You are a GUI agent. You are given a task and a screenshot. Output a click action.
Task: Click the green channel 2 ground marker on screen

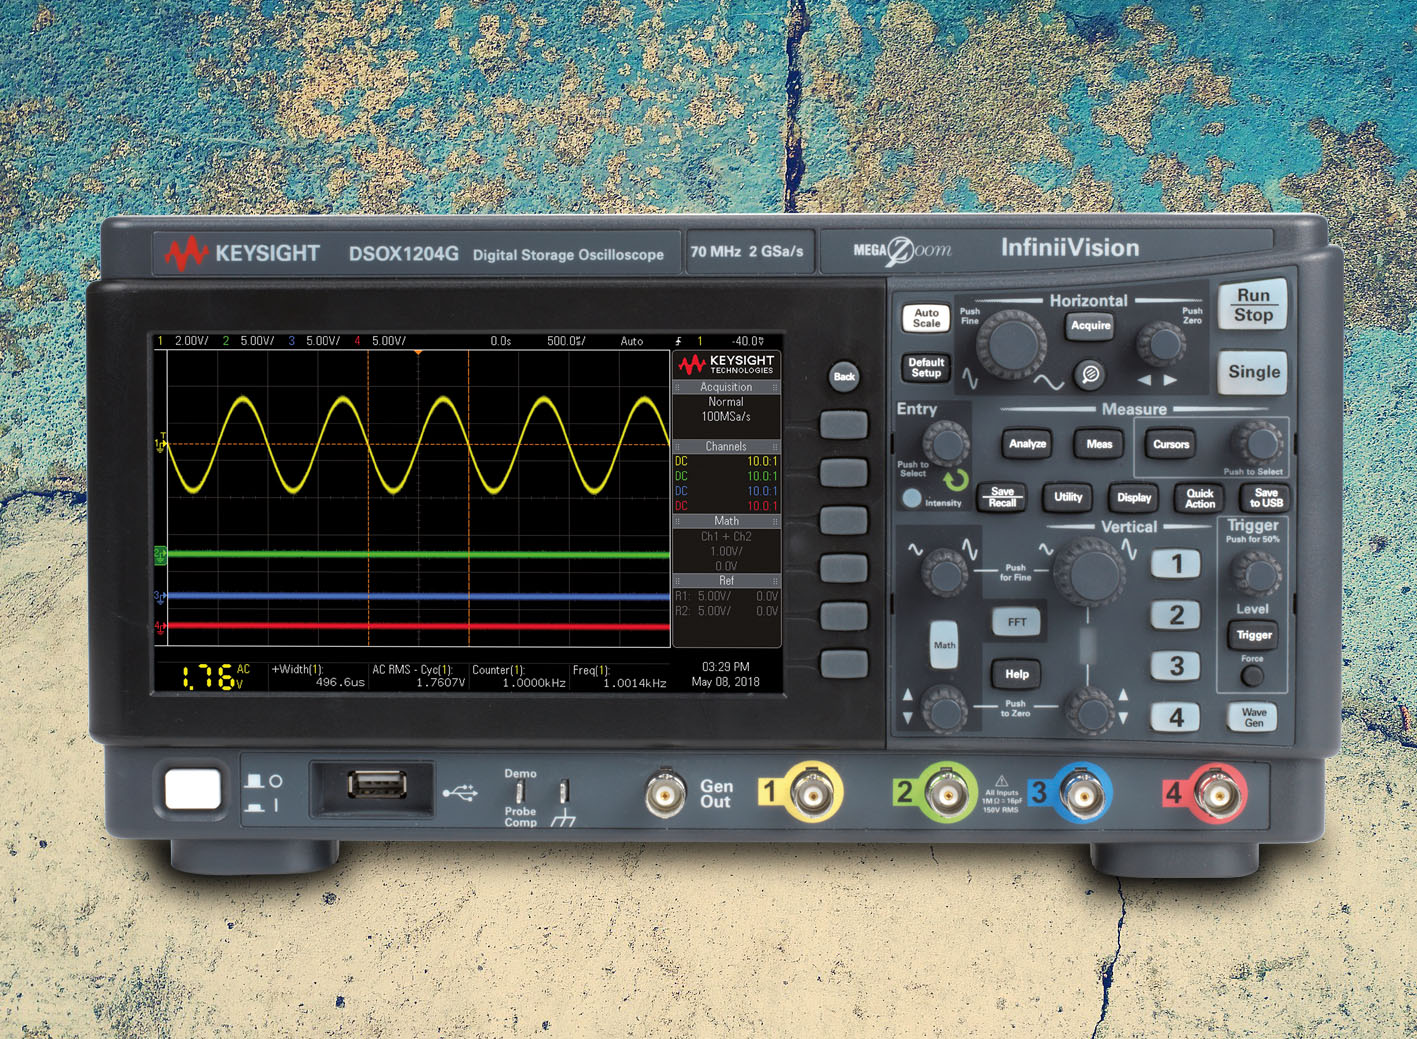click(x=160, y=554)
